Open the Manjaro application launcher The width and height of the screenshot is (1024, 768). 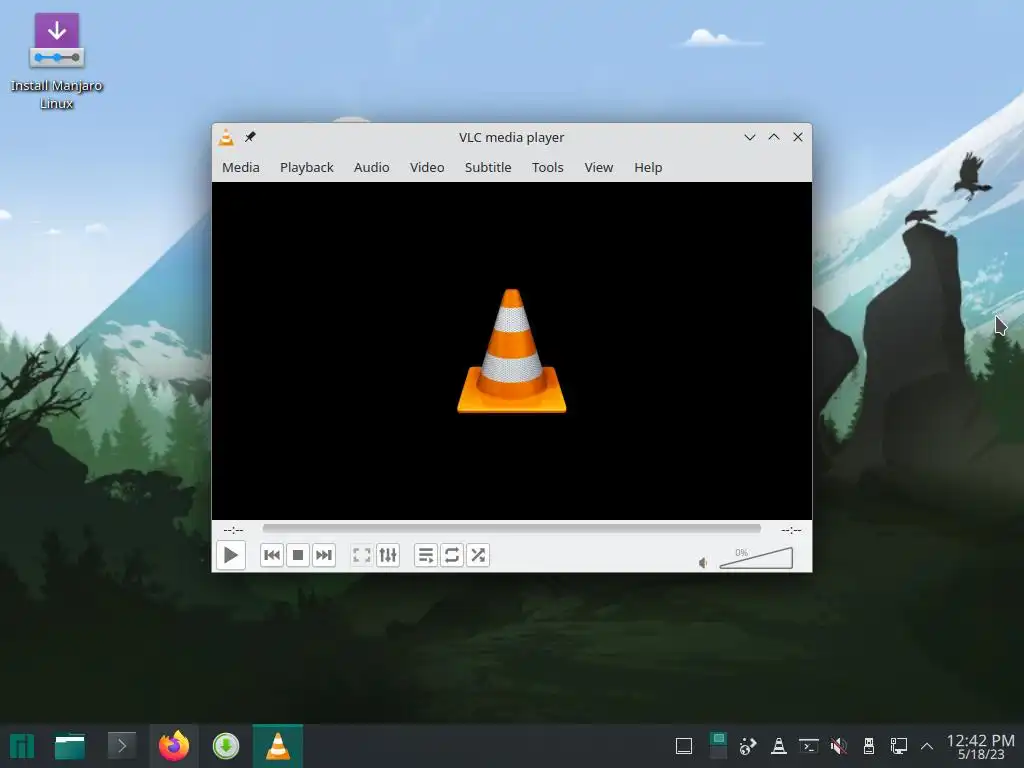22,746
